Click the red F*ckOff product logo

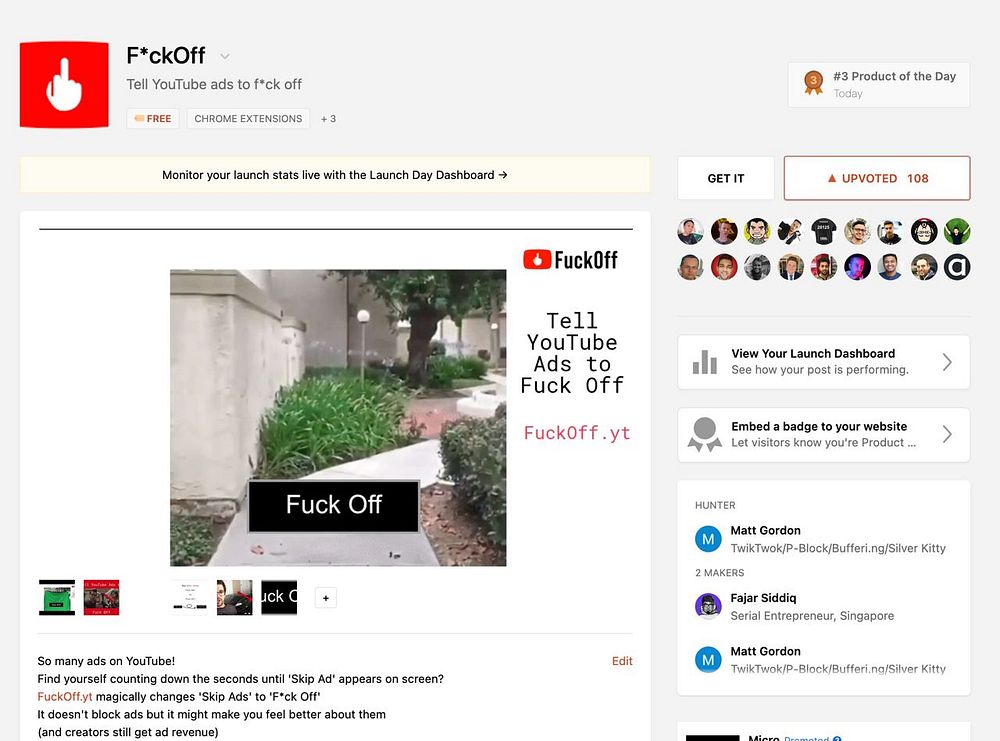(64, 85)
